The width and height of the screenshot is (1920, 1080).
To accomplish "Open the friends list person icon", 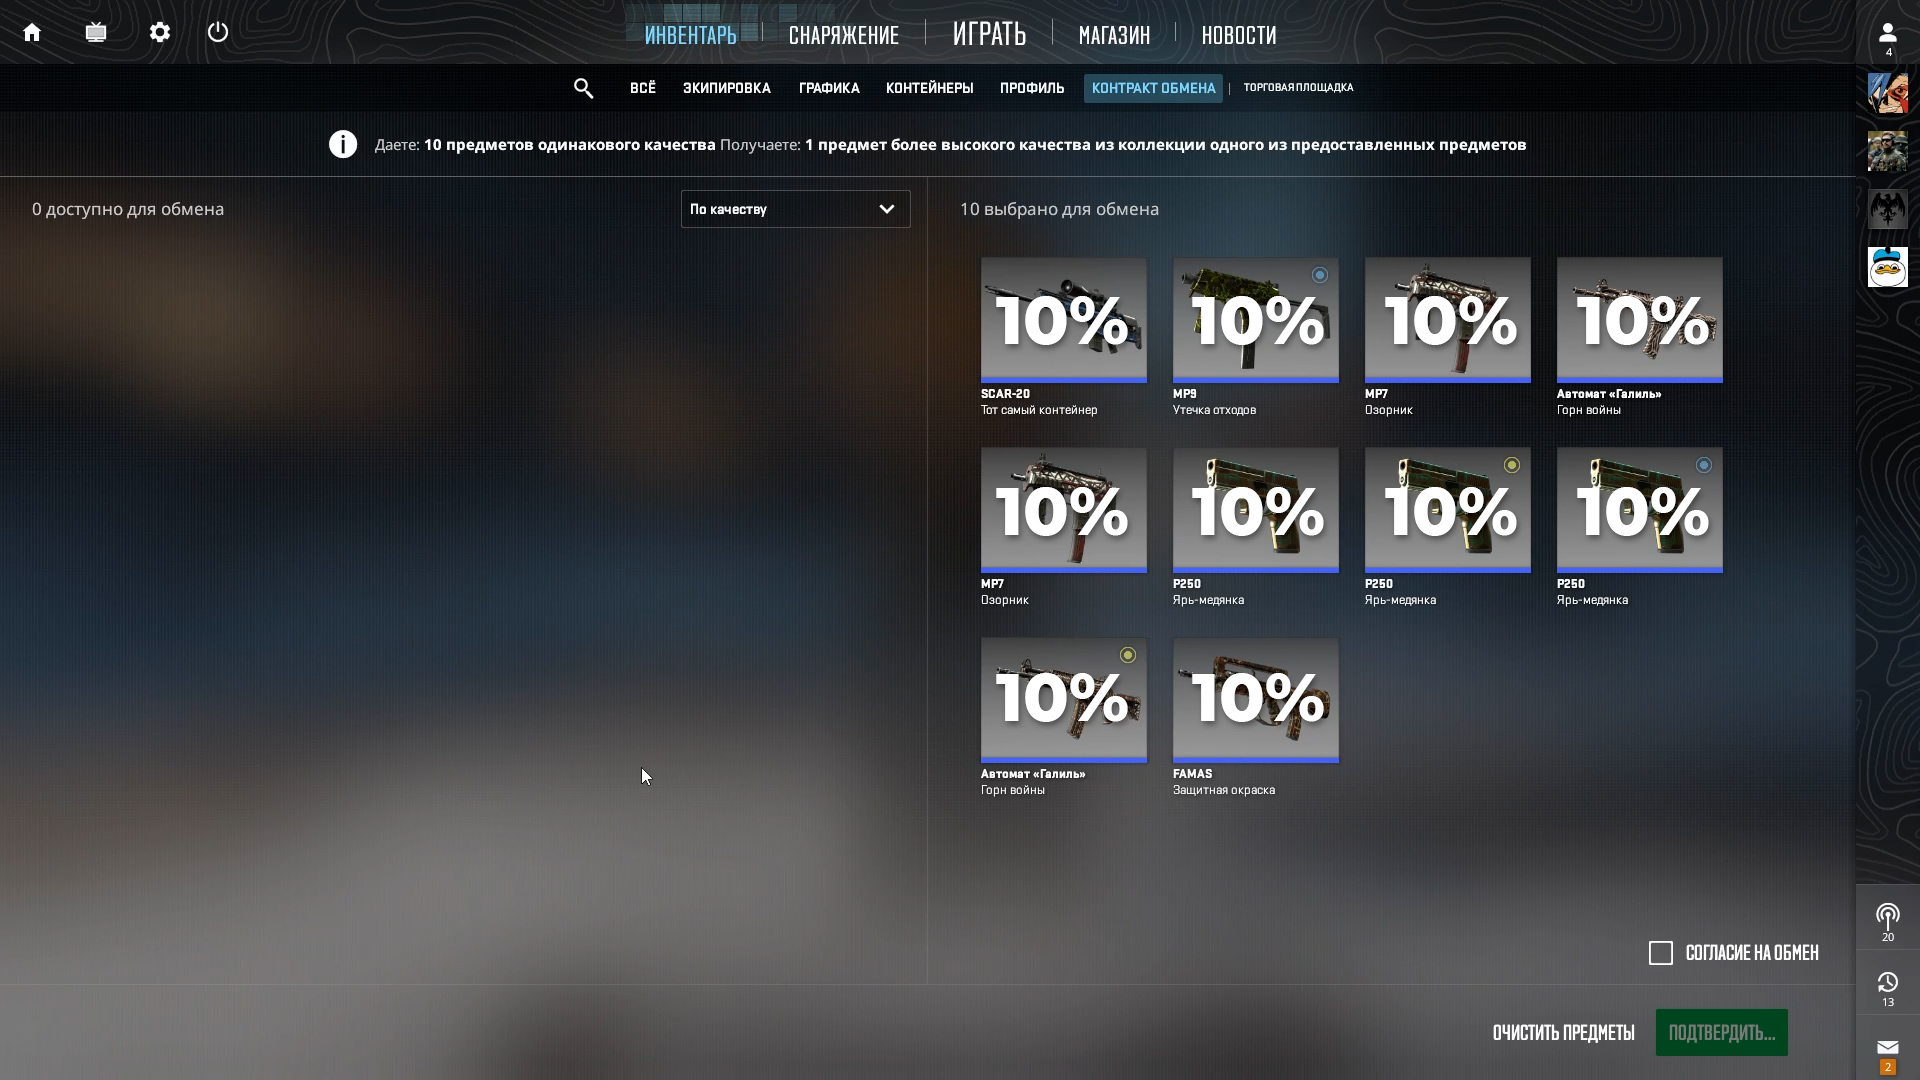I will point(1887,34).
